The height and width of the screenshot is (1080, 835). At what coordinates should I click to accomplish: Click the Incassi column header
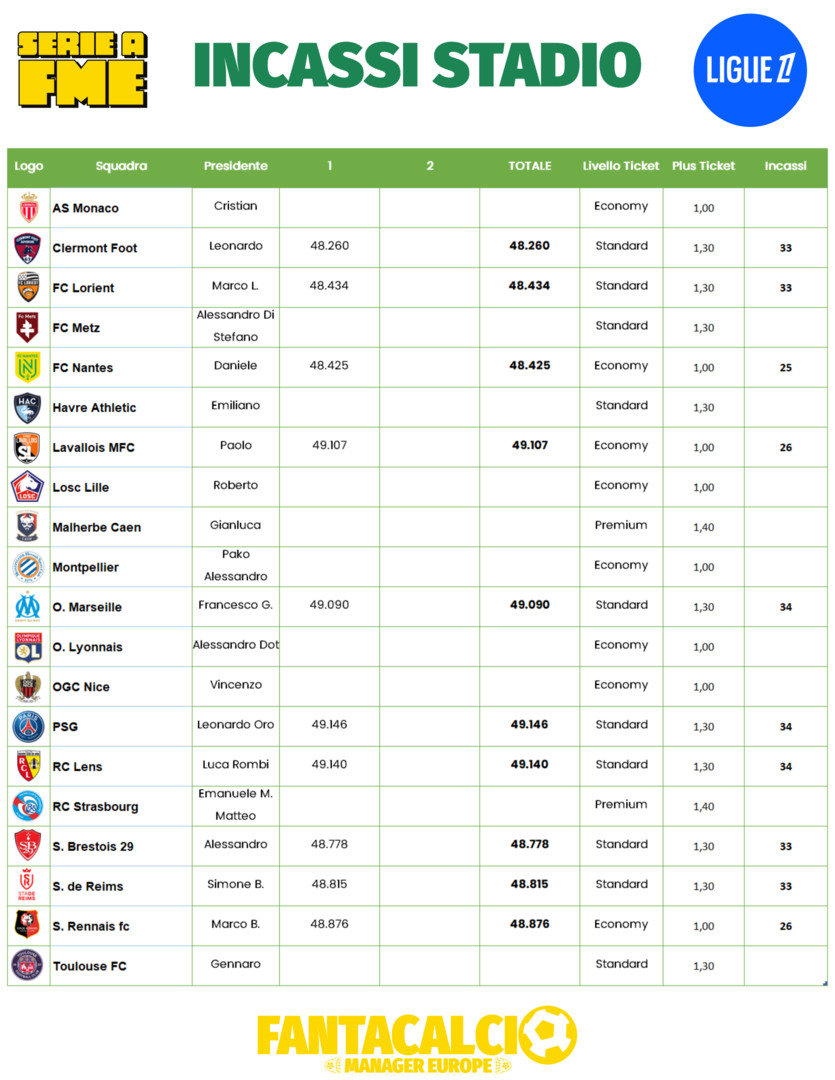[x=785, y=166]
